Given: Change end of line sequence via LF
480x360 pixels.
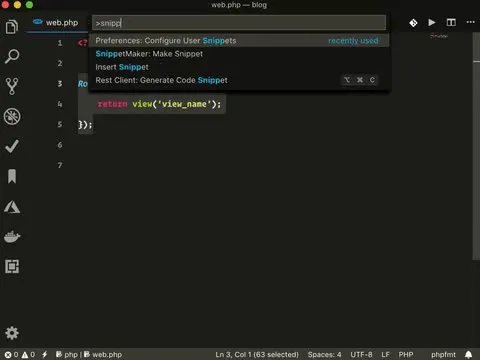Looking at the screenshot, I should 385,354.
